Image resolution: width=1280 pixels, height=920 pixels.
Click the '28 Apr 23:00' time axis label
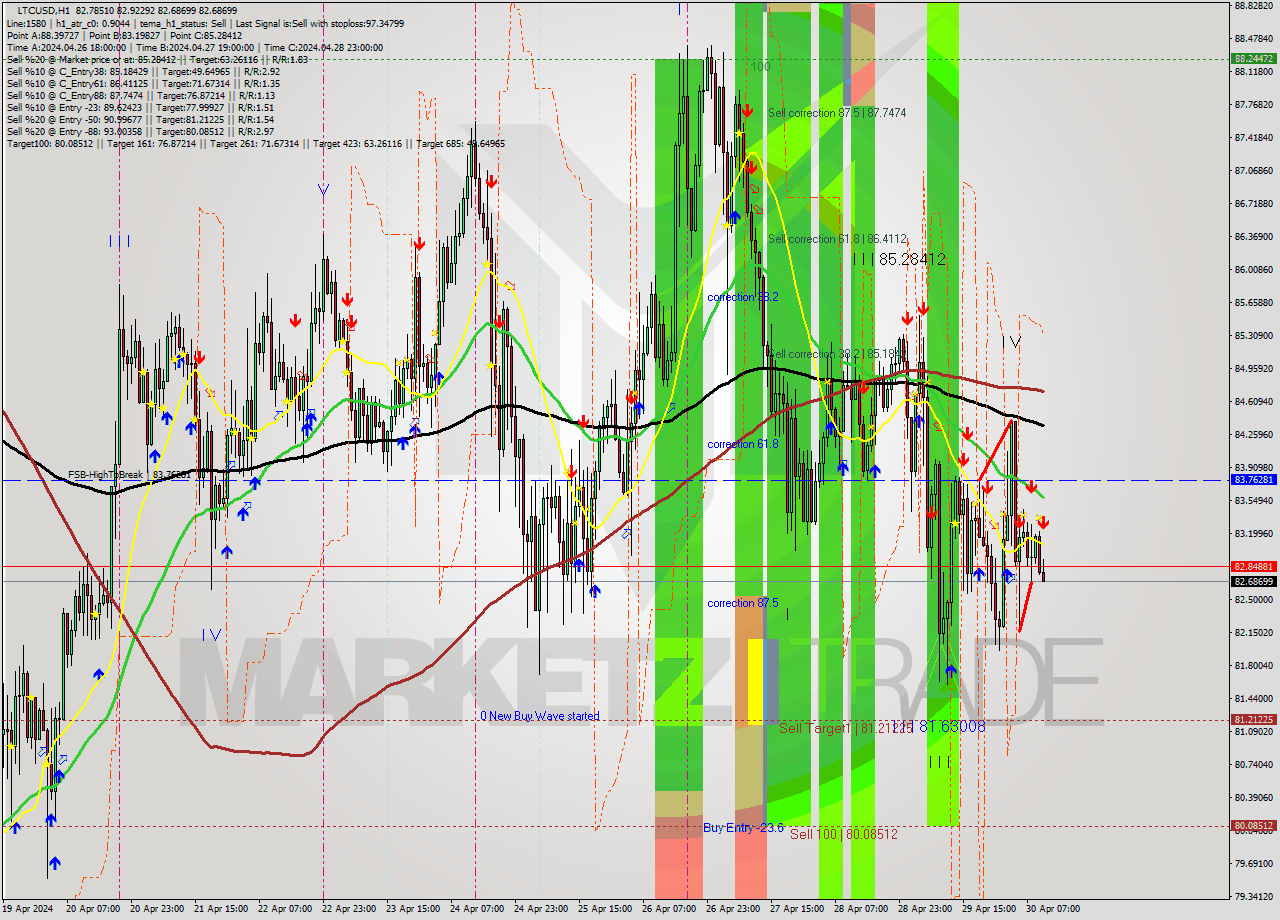925,909
